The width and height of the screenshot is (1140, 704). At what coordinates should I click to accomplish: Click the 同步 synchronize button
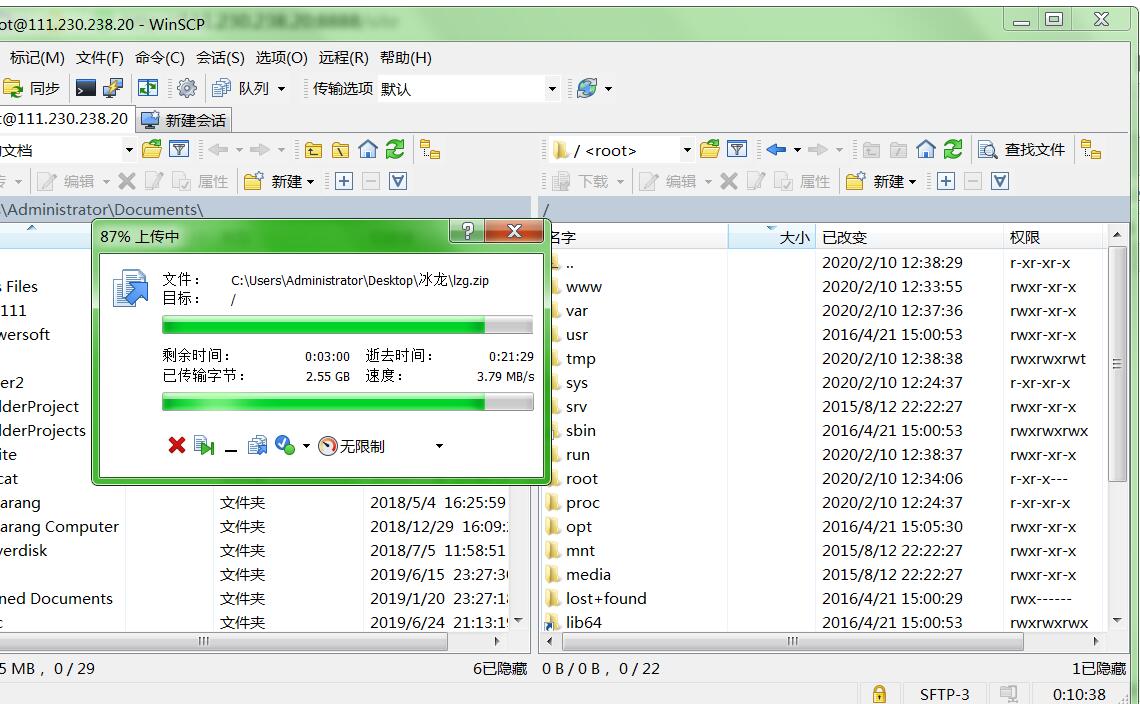(33, 88)
